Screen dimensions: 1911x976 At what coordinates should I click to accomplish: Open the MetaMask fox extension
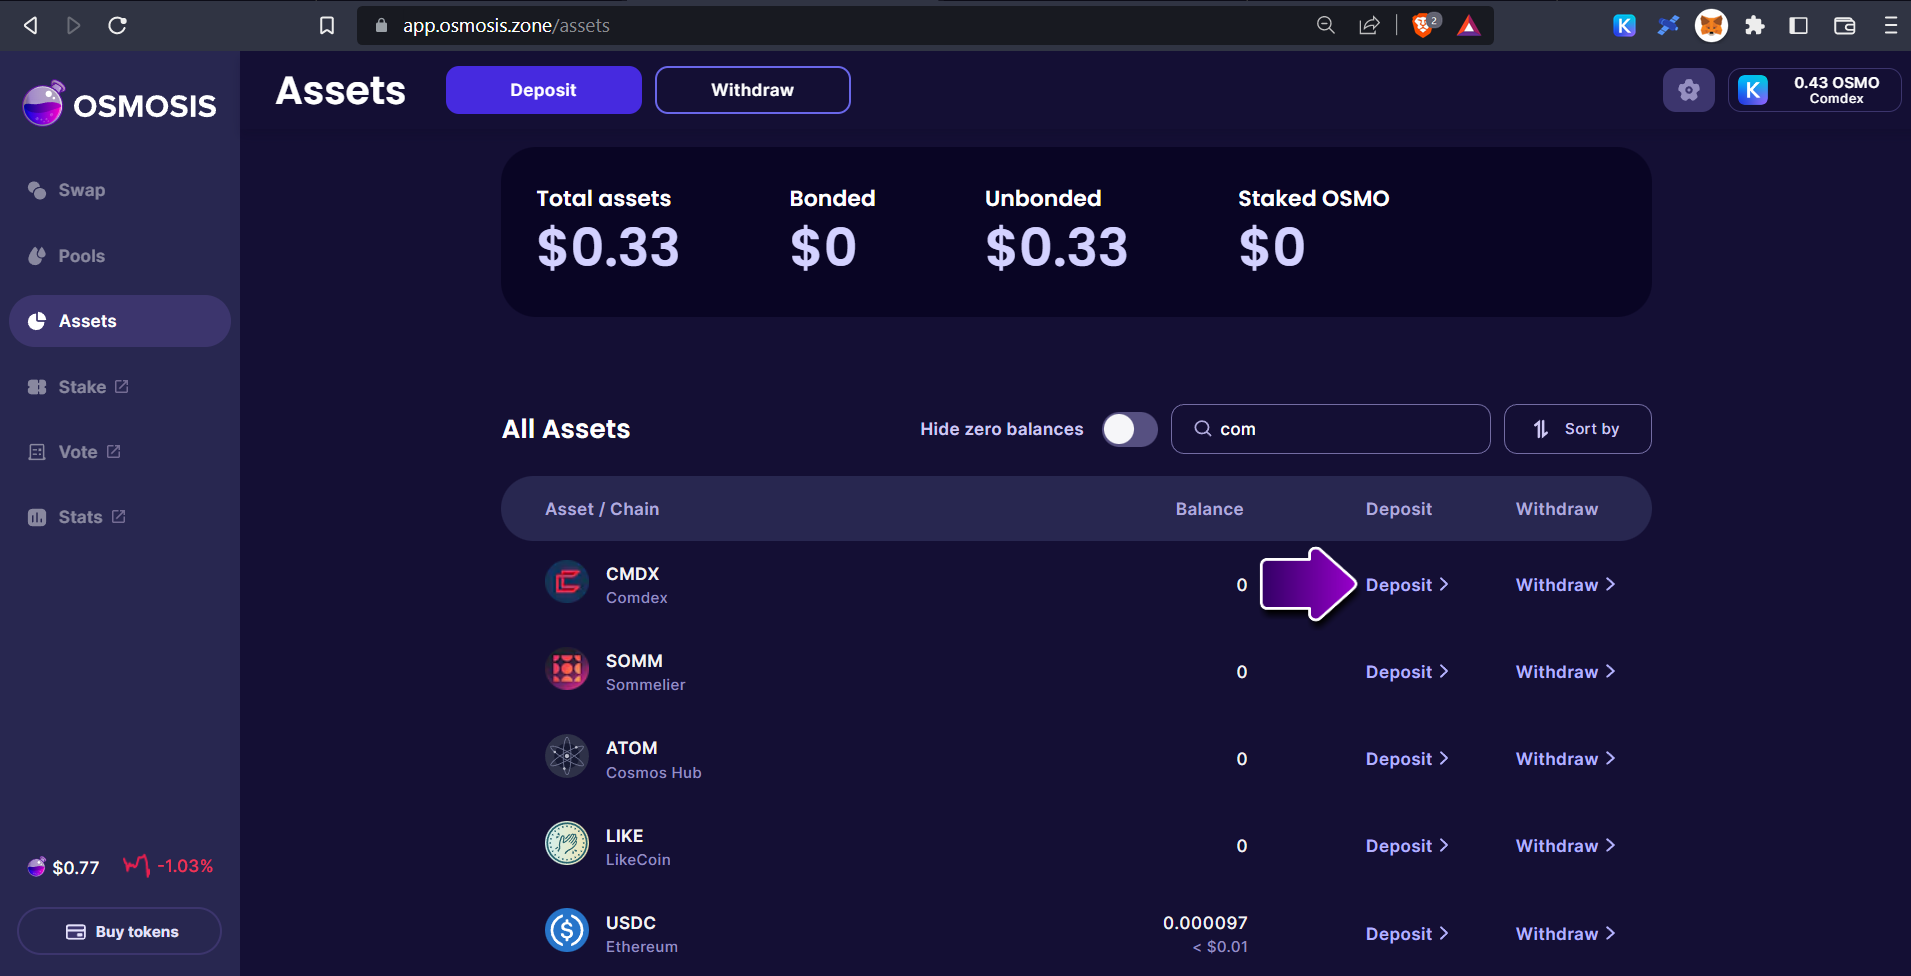[1711, 25]
